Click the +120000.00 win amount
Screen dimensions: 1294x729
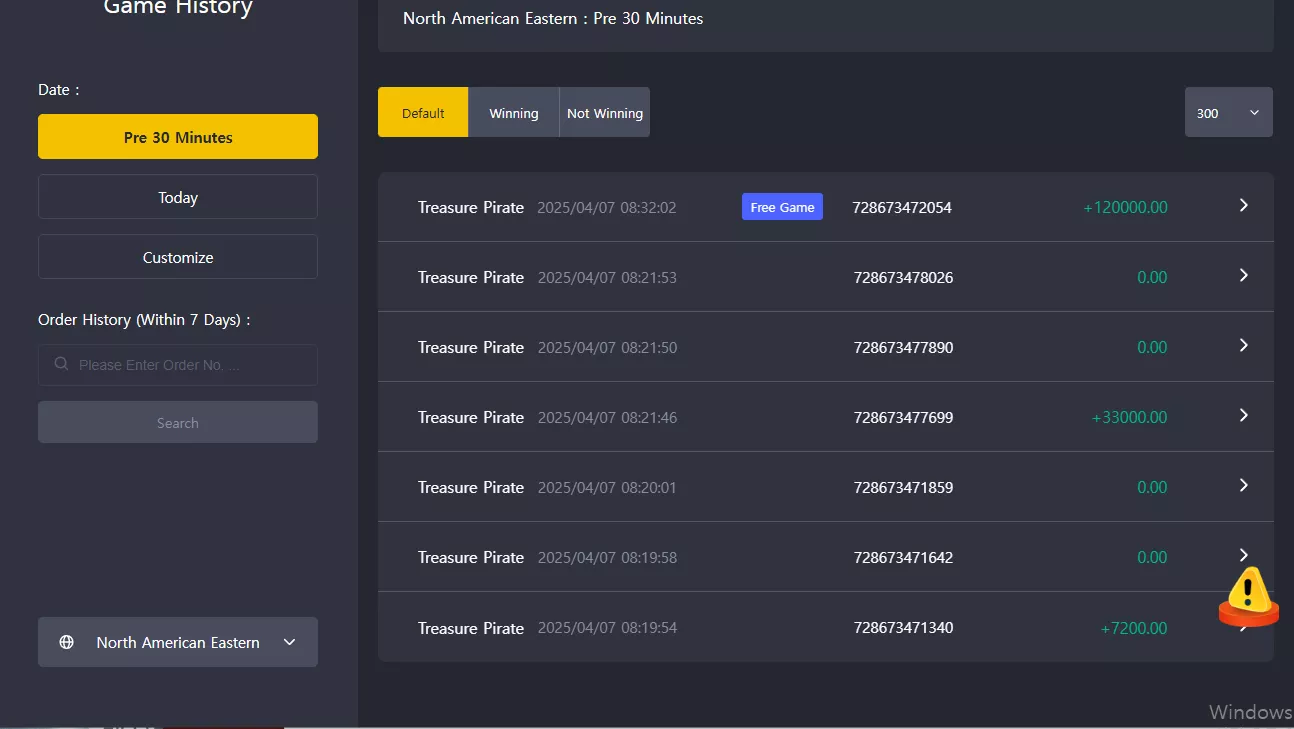(1125, 208)
